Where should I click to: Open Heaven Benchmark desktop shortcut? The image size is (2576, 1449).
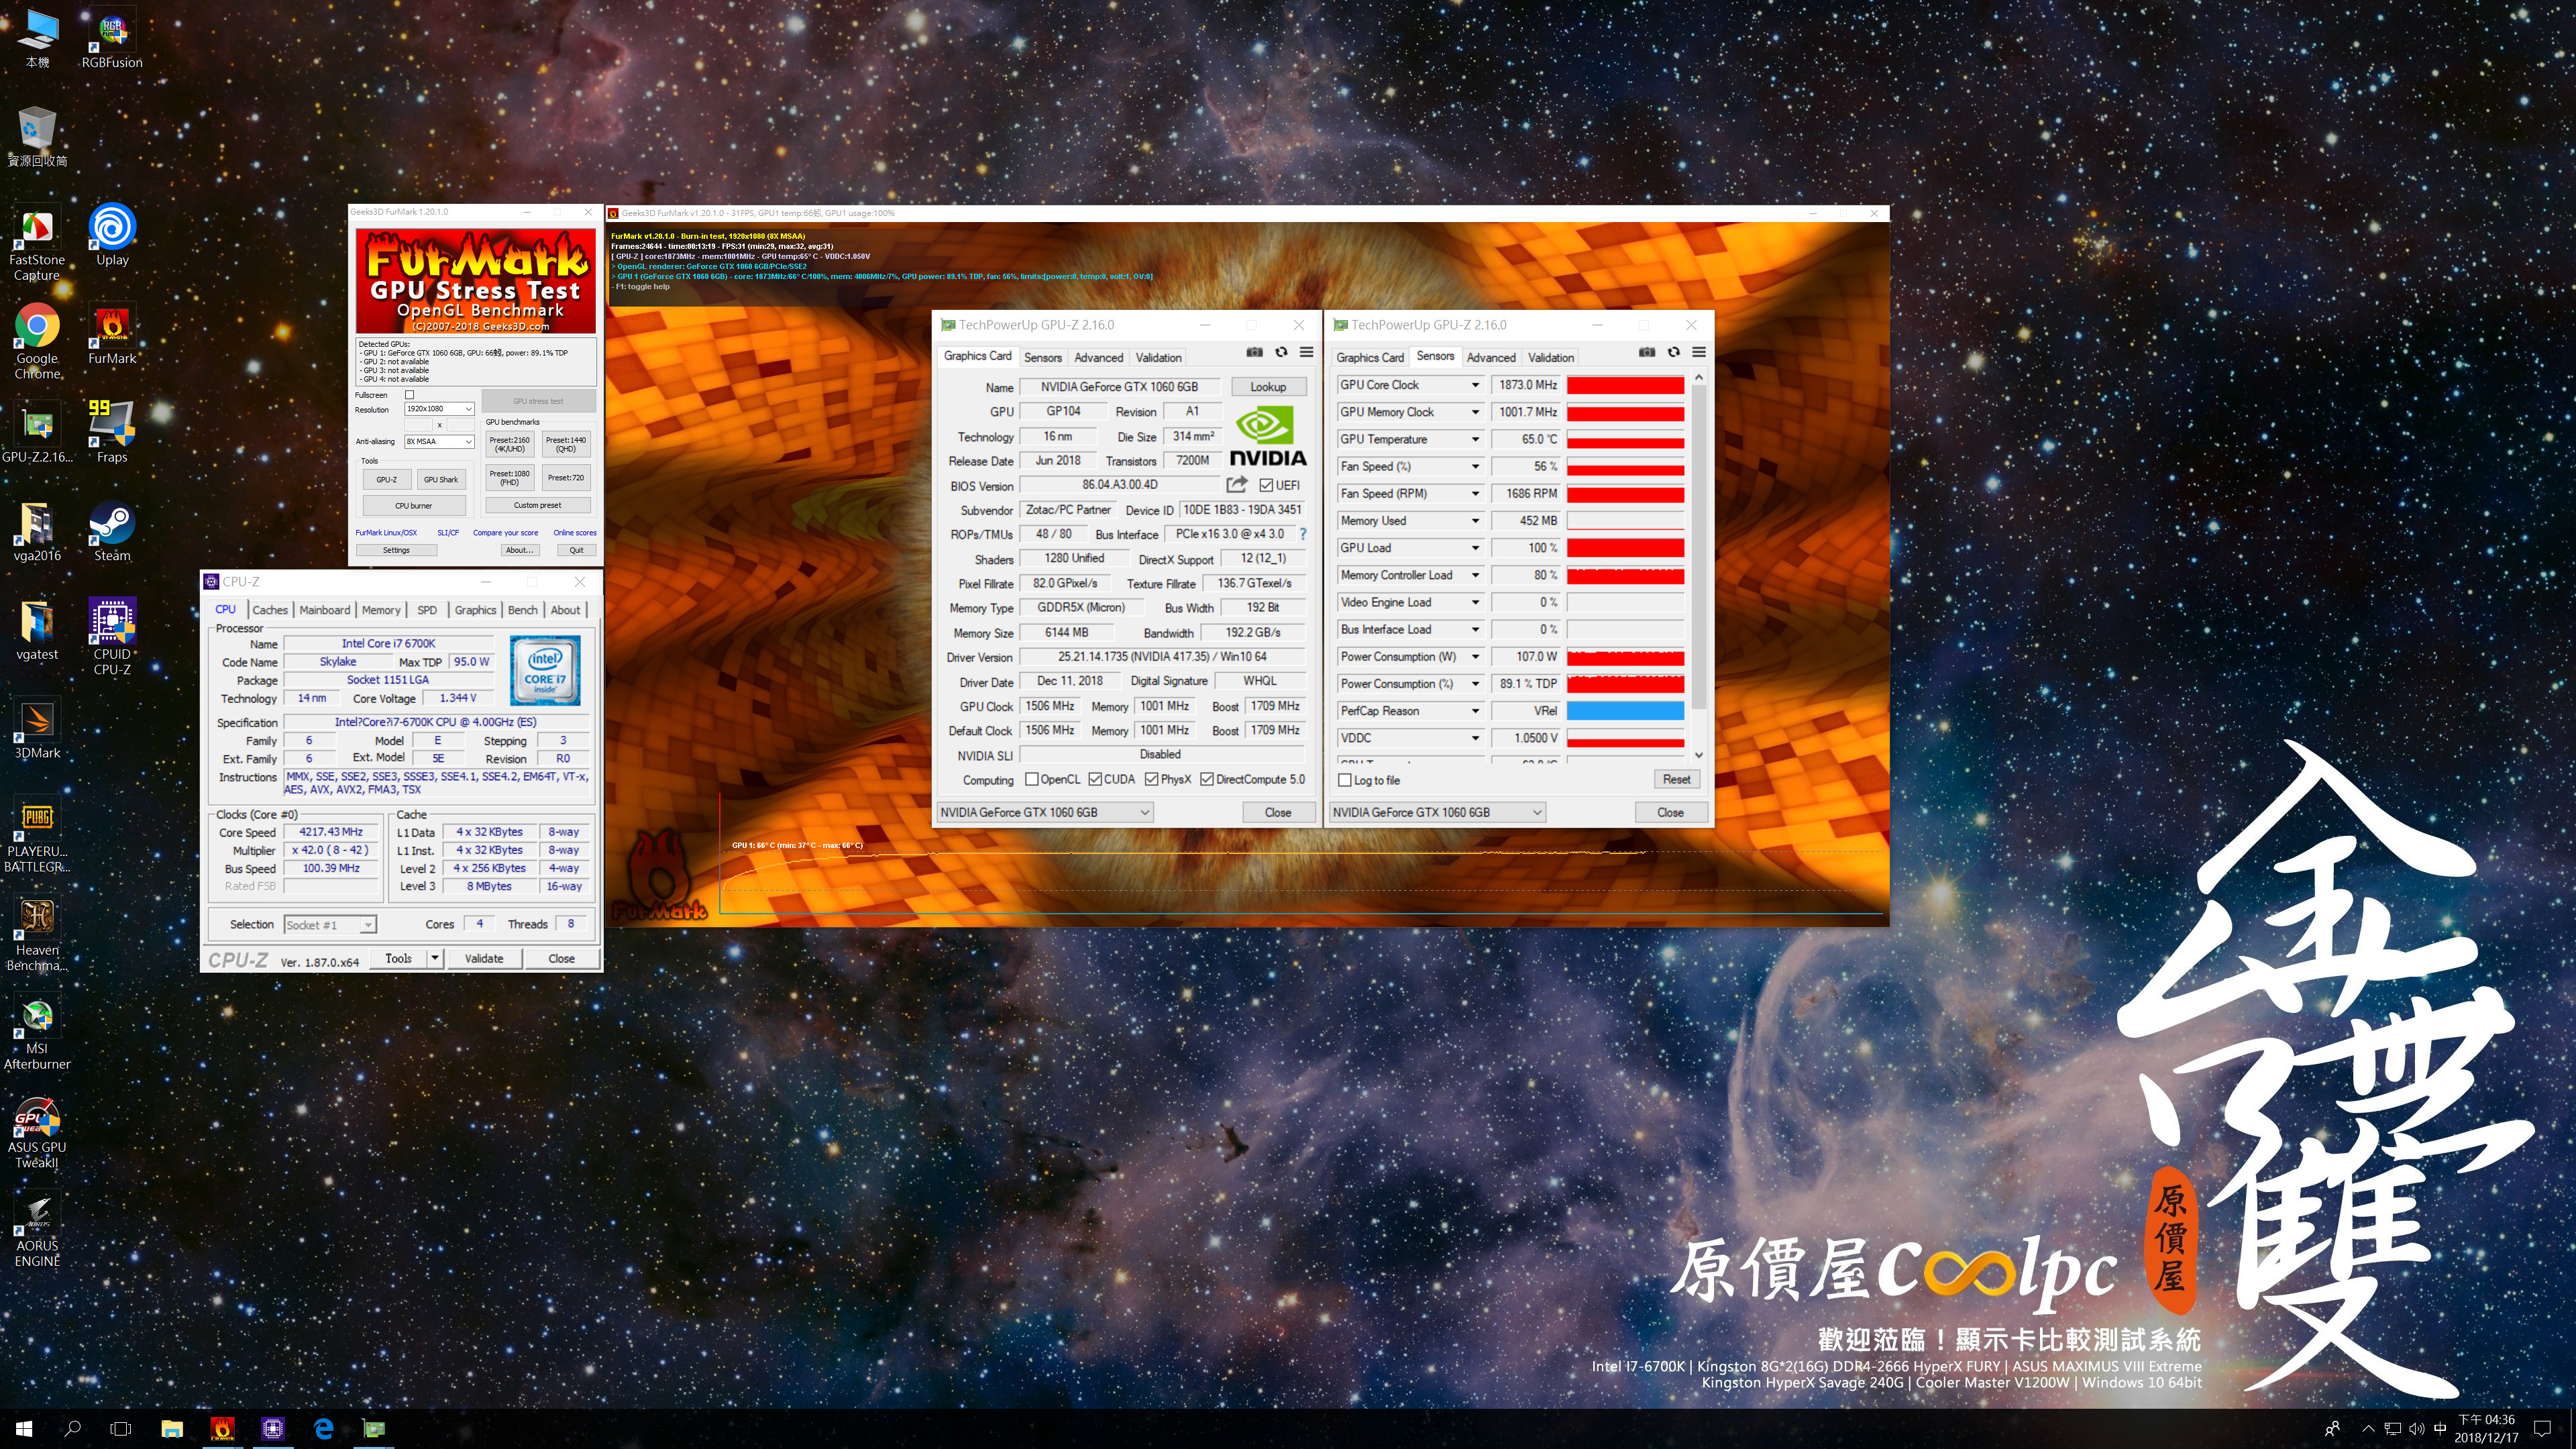point(37,934)
